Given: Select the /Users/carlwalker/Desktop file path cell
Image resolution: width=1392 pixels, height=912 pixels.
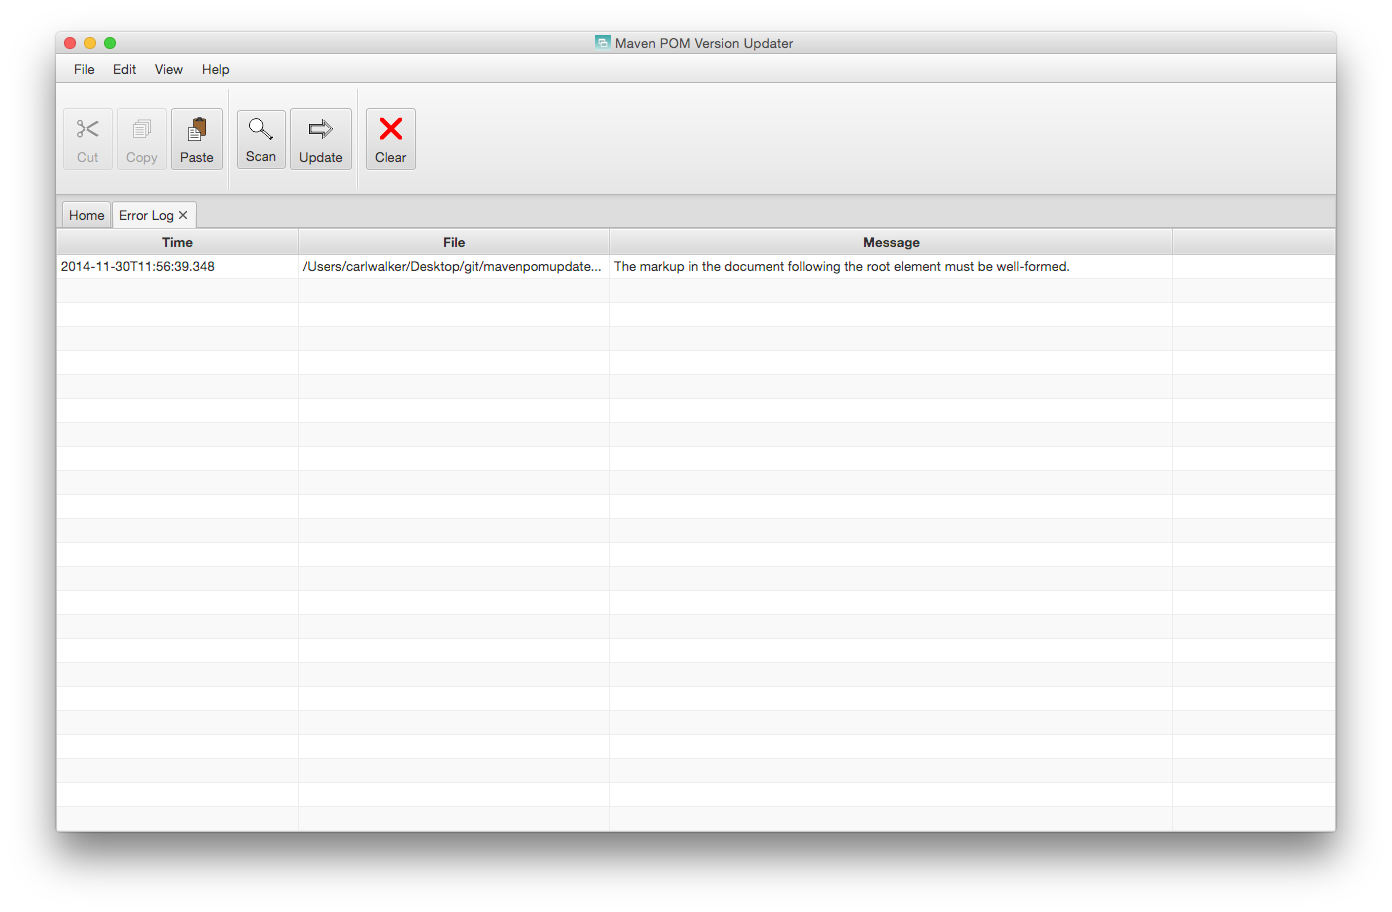Looking at the screenshot, I should coord(454,267).
